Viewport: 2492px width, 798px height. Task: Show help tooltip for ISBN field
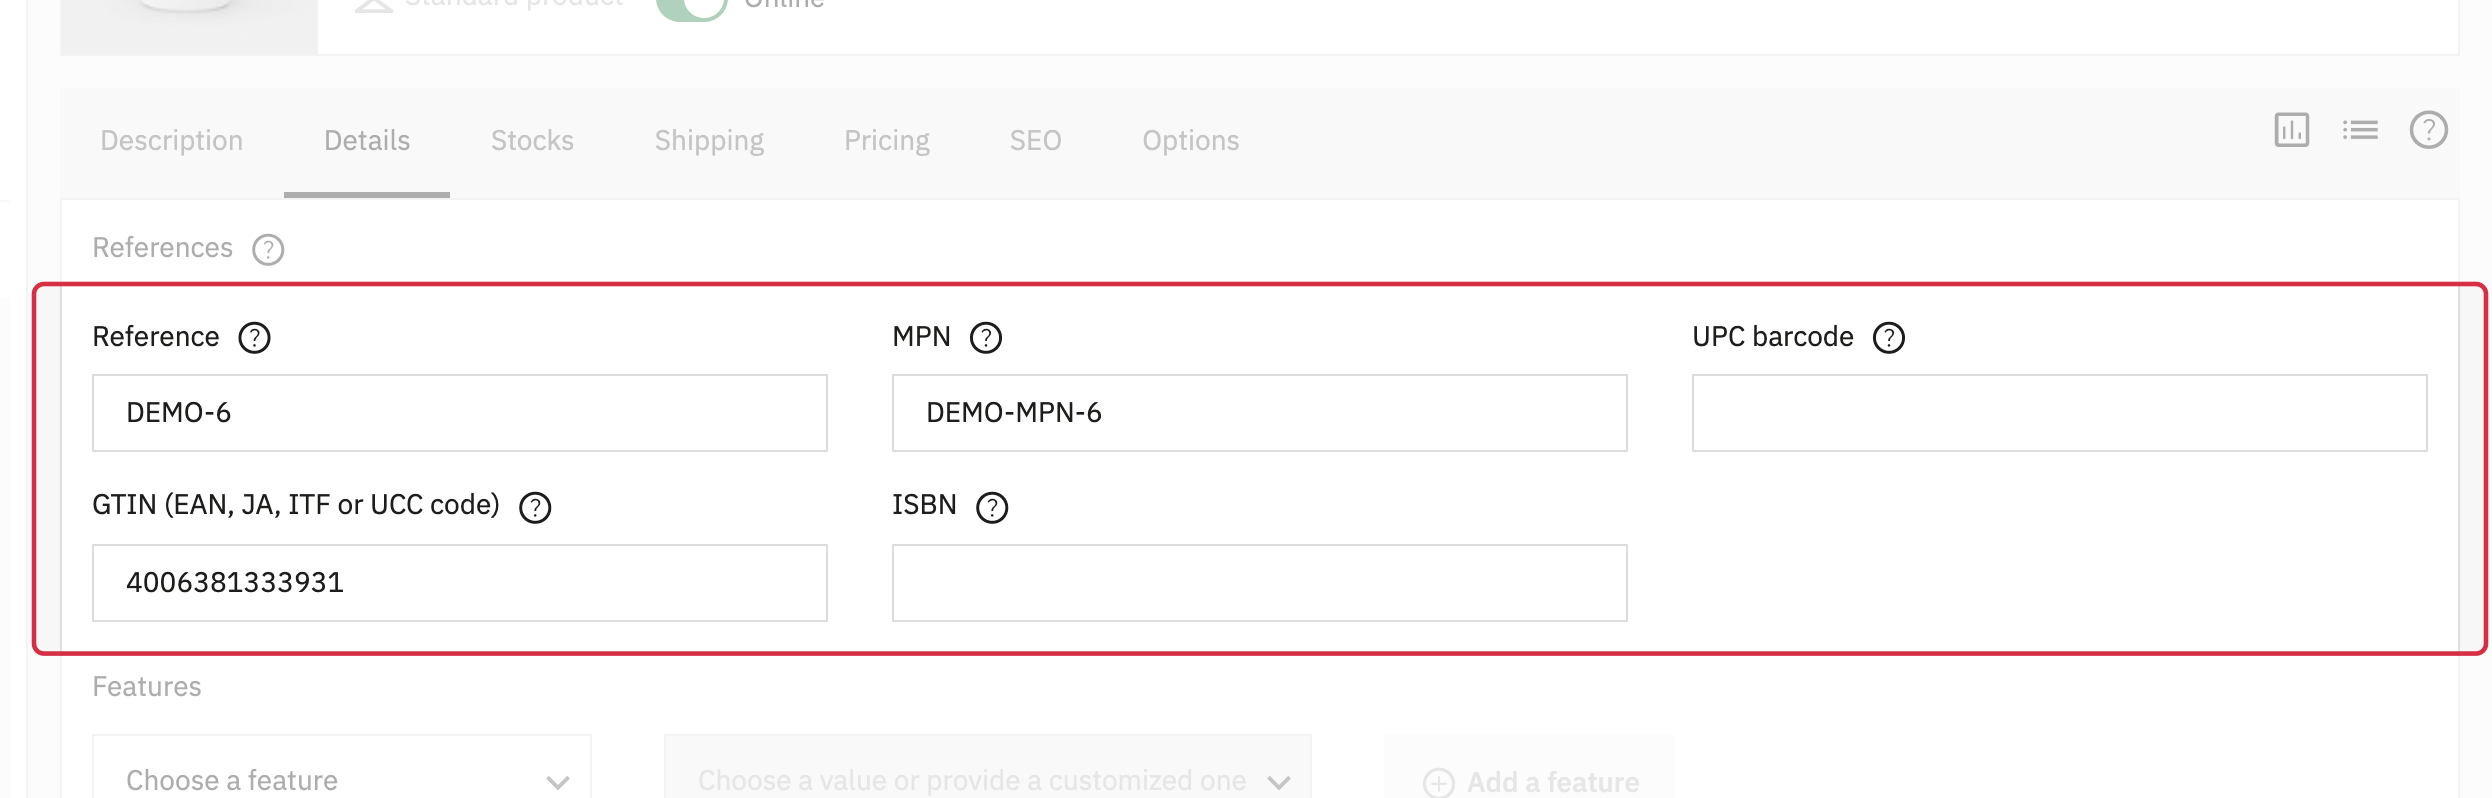click(x=992, y=508)
